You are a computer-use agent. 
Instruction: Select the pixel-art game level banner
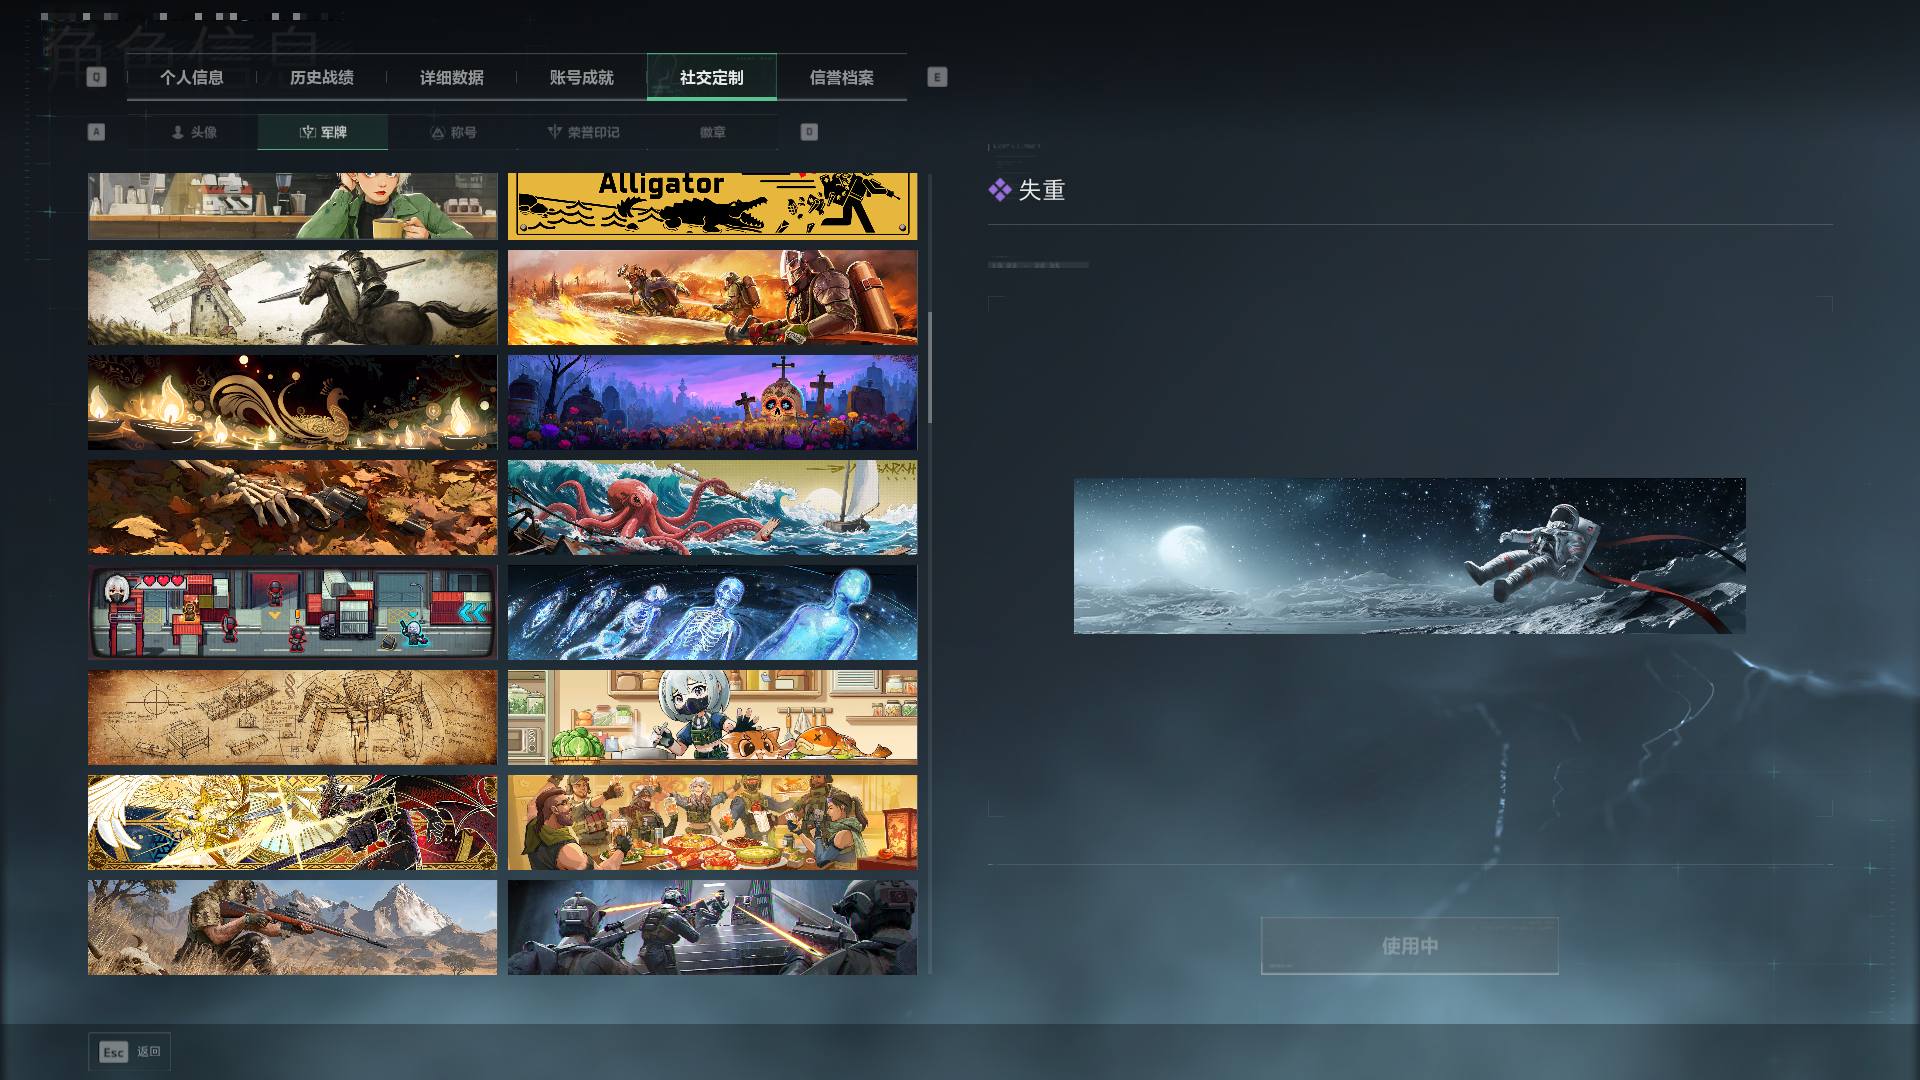pos(292,612)
